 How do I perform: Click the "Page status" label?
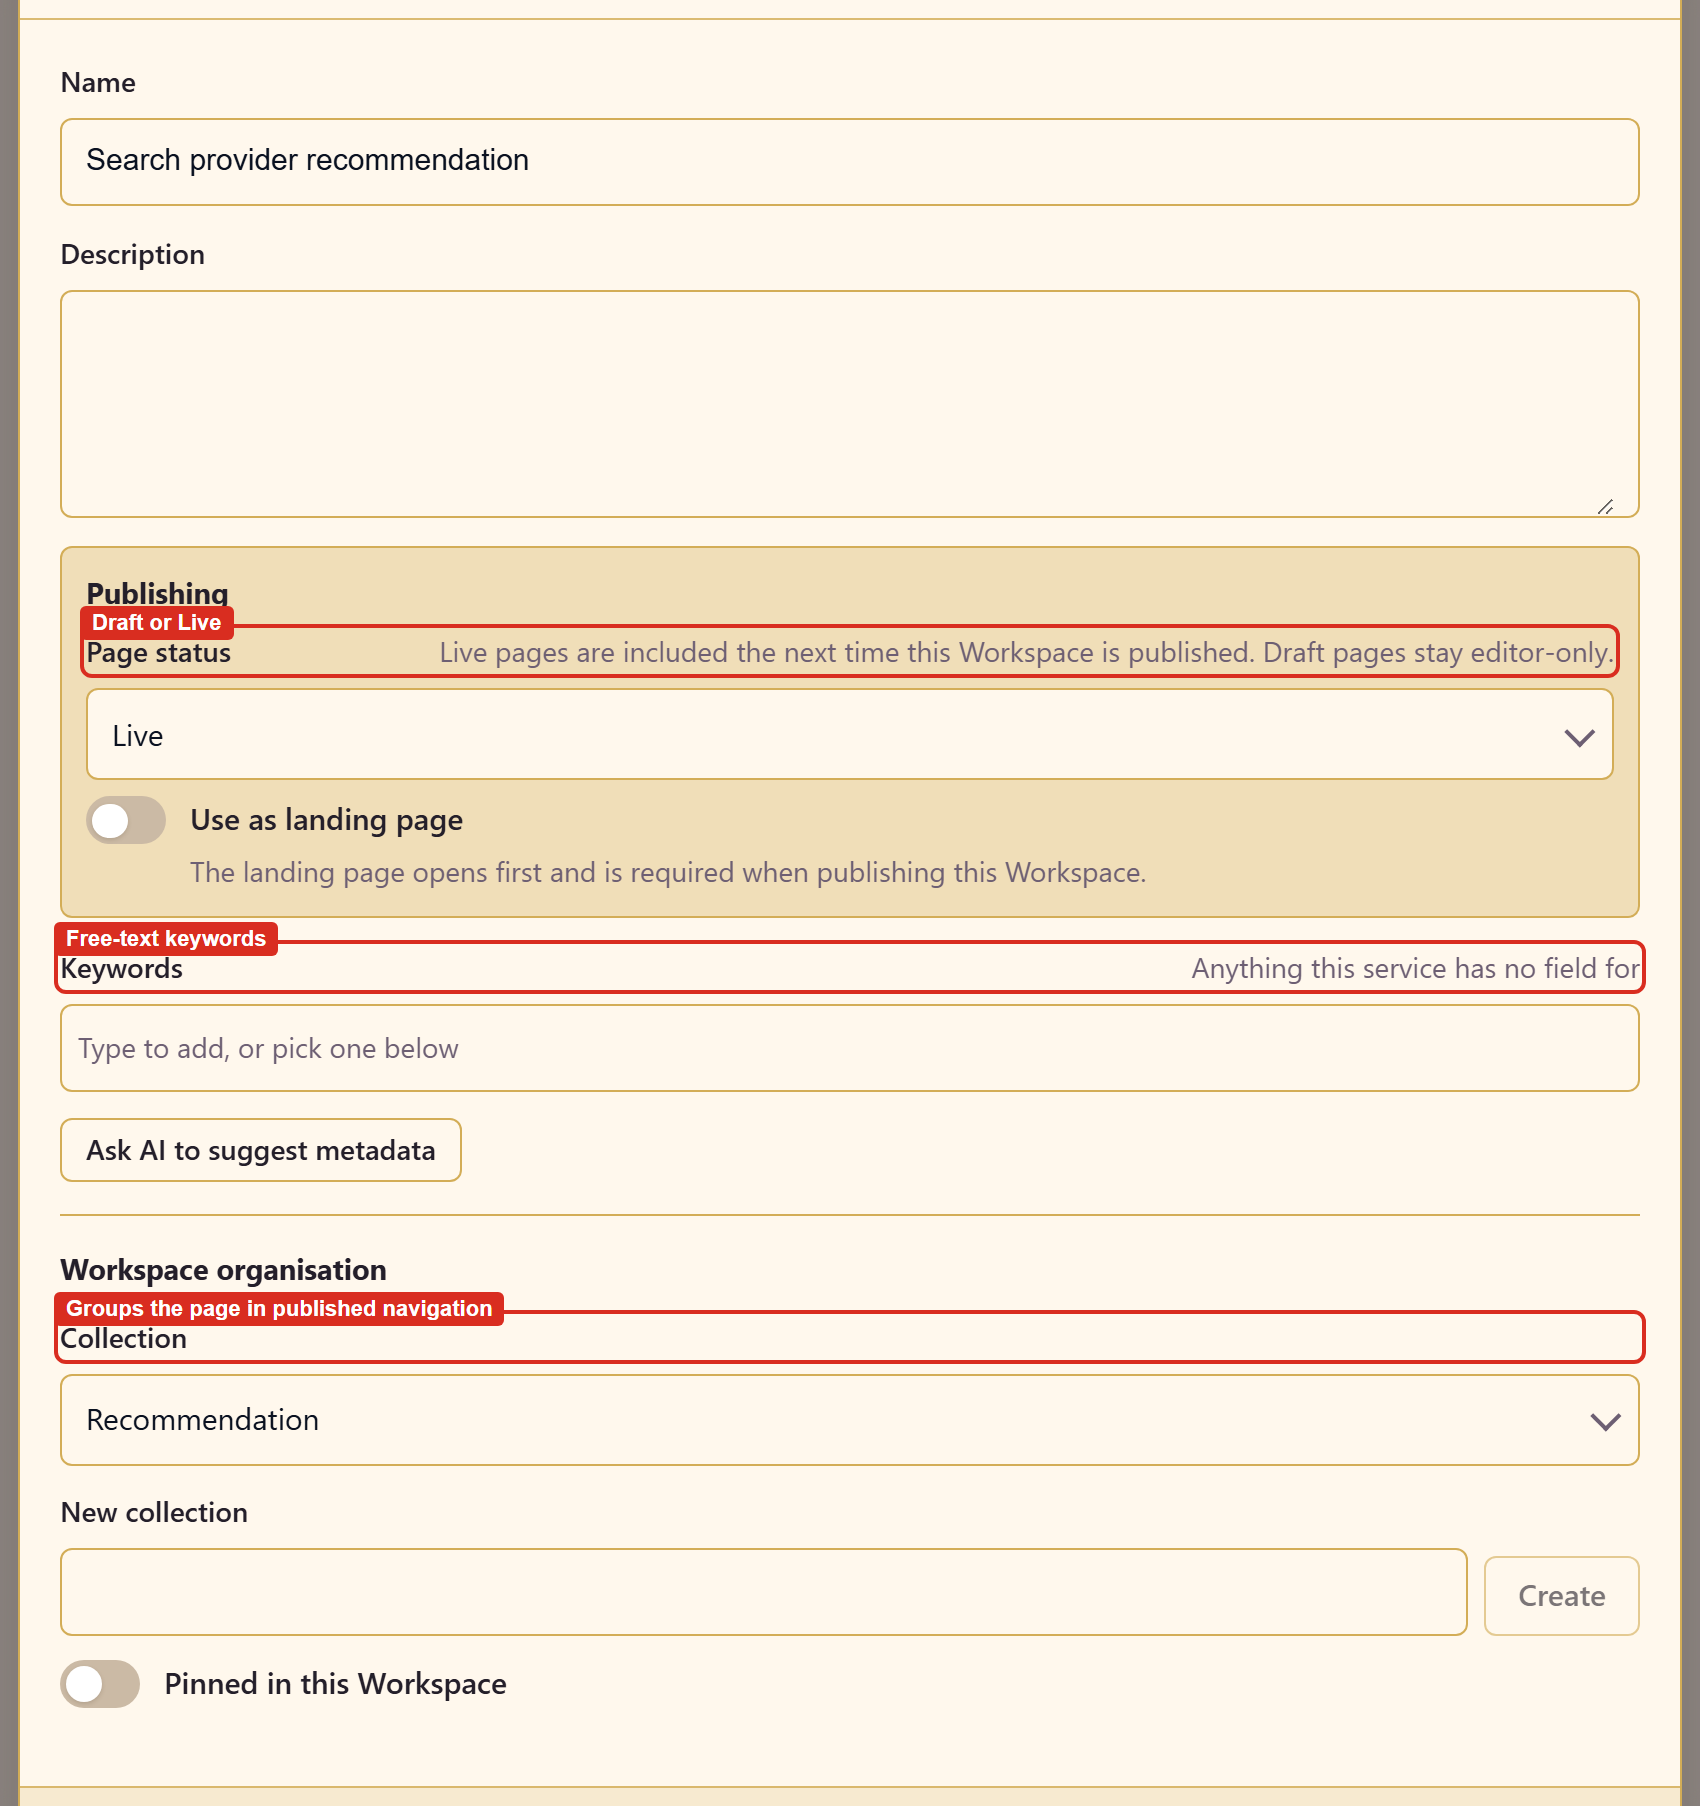click(159, 653)
